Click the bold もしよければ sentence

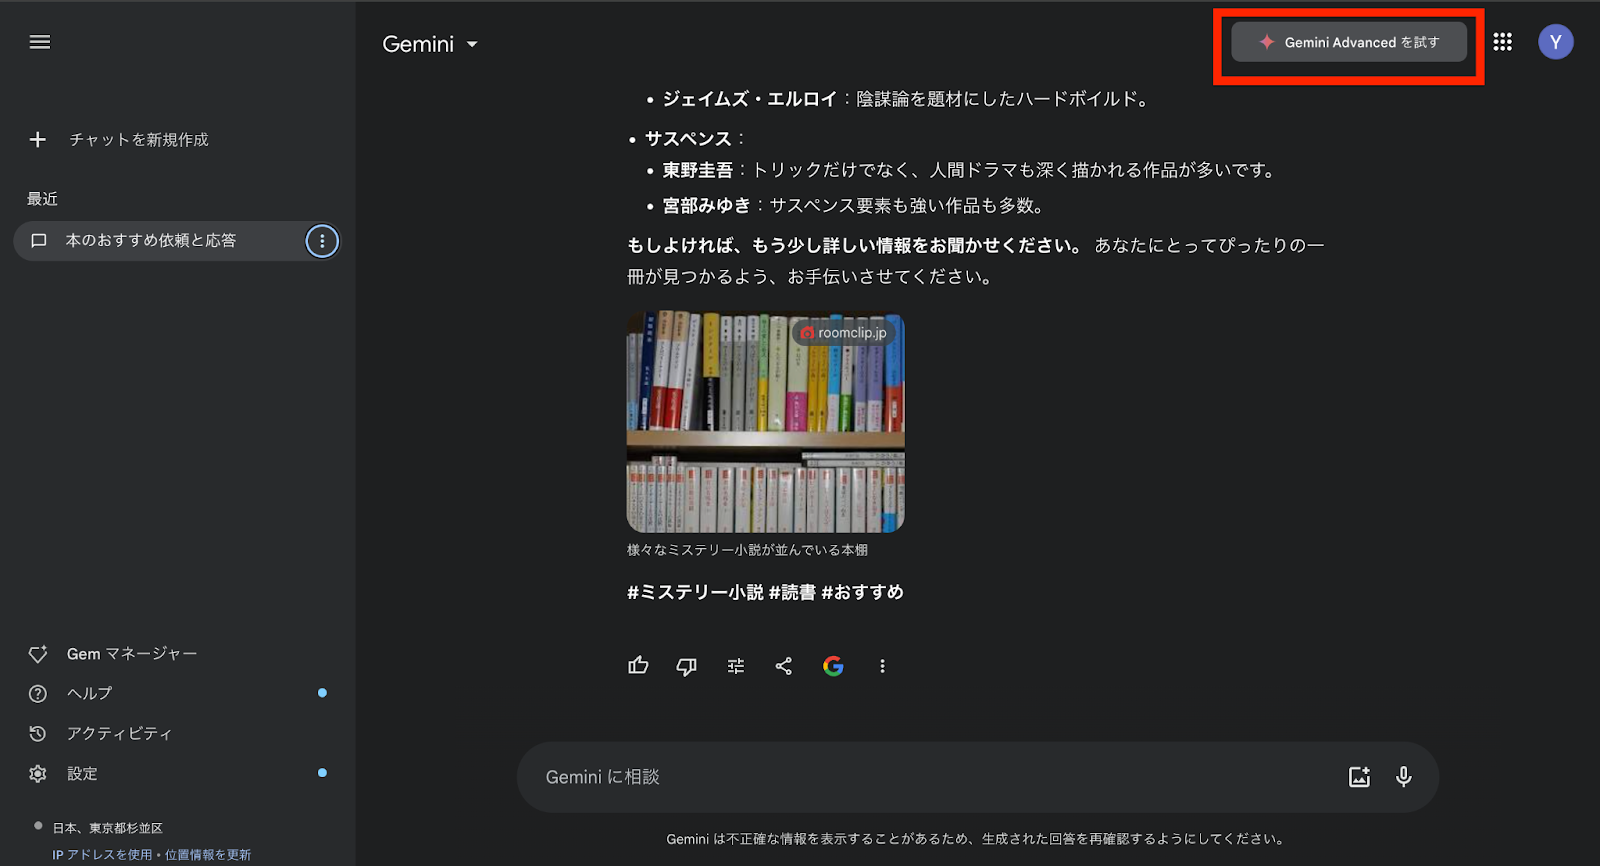click(854, 245)
